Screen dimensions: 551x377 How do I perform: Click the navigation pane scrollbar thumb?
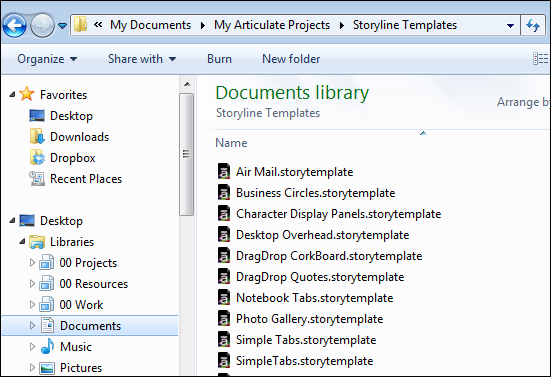187,154
